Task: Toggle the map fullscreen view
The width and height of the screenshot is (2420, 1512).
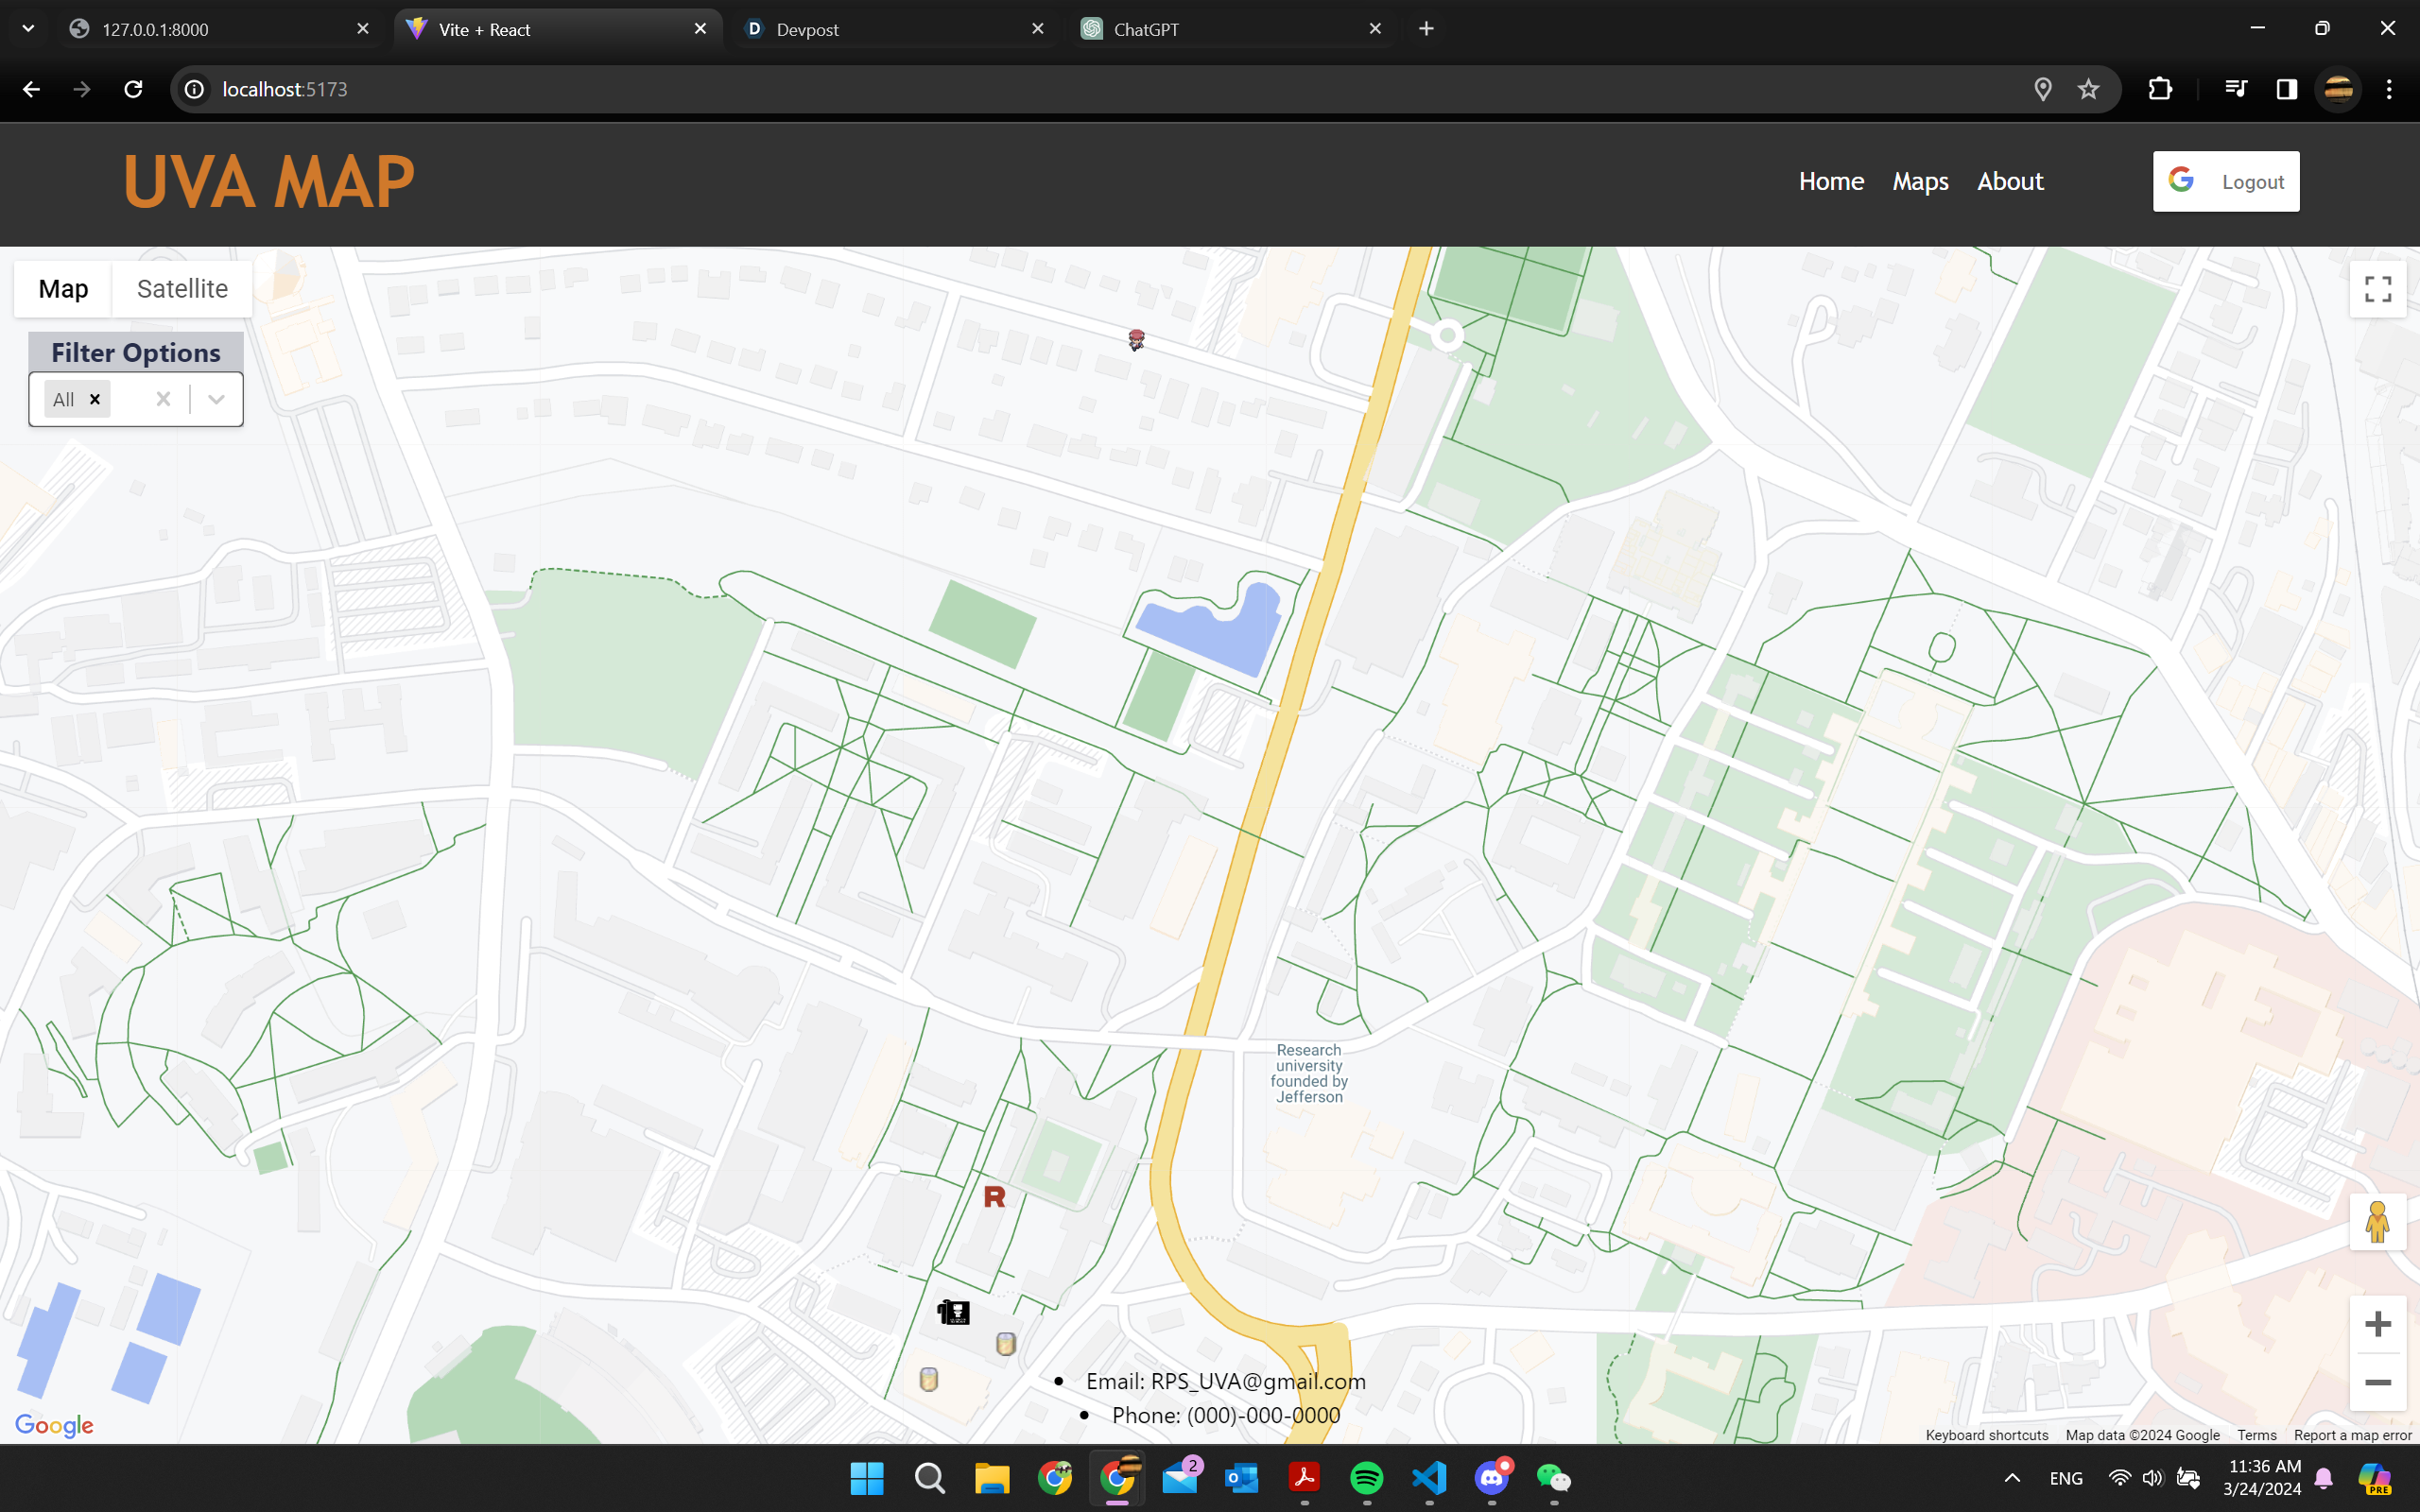Action: (2377, 289)
